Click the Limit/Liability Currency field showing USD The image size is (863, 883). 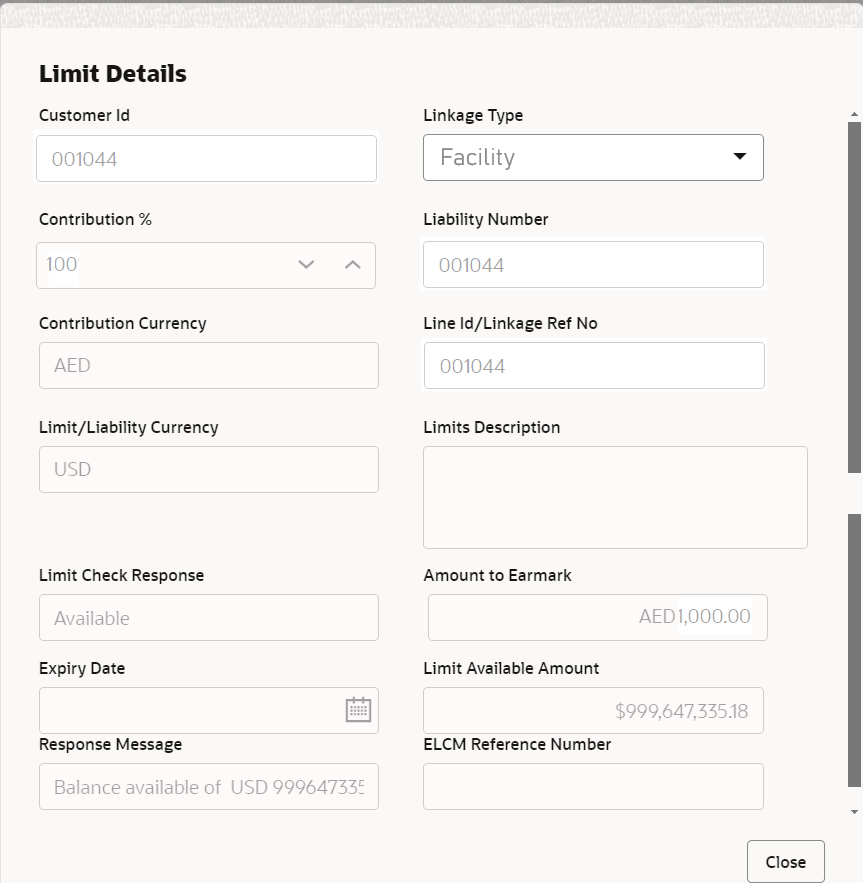(x=208, y=469)
